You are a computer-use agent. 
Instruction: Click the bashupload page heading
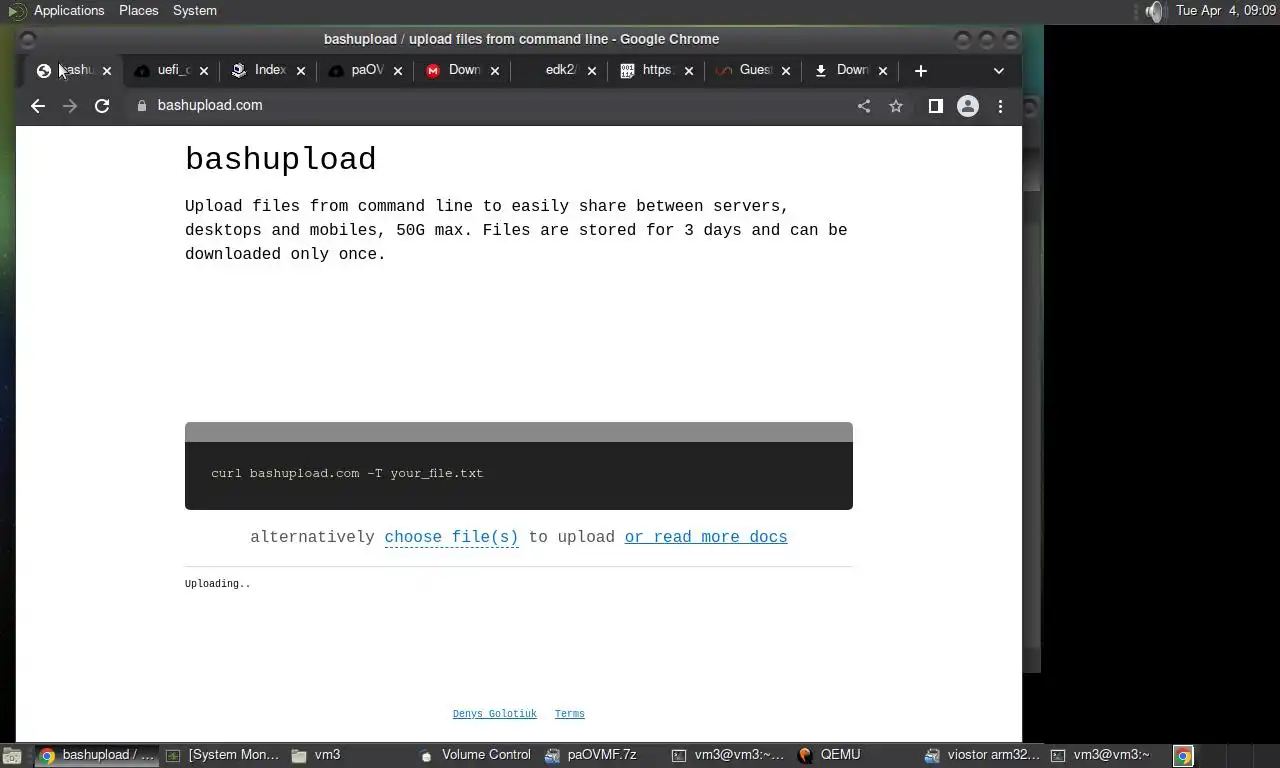[x=281, y=159]
